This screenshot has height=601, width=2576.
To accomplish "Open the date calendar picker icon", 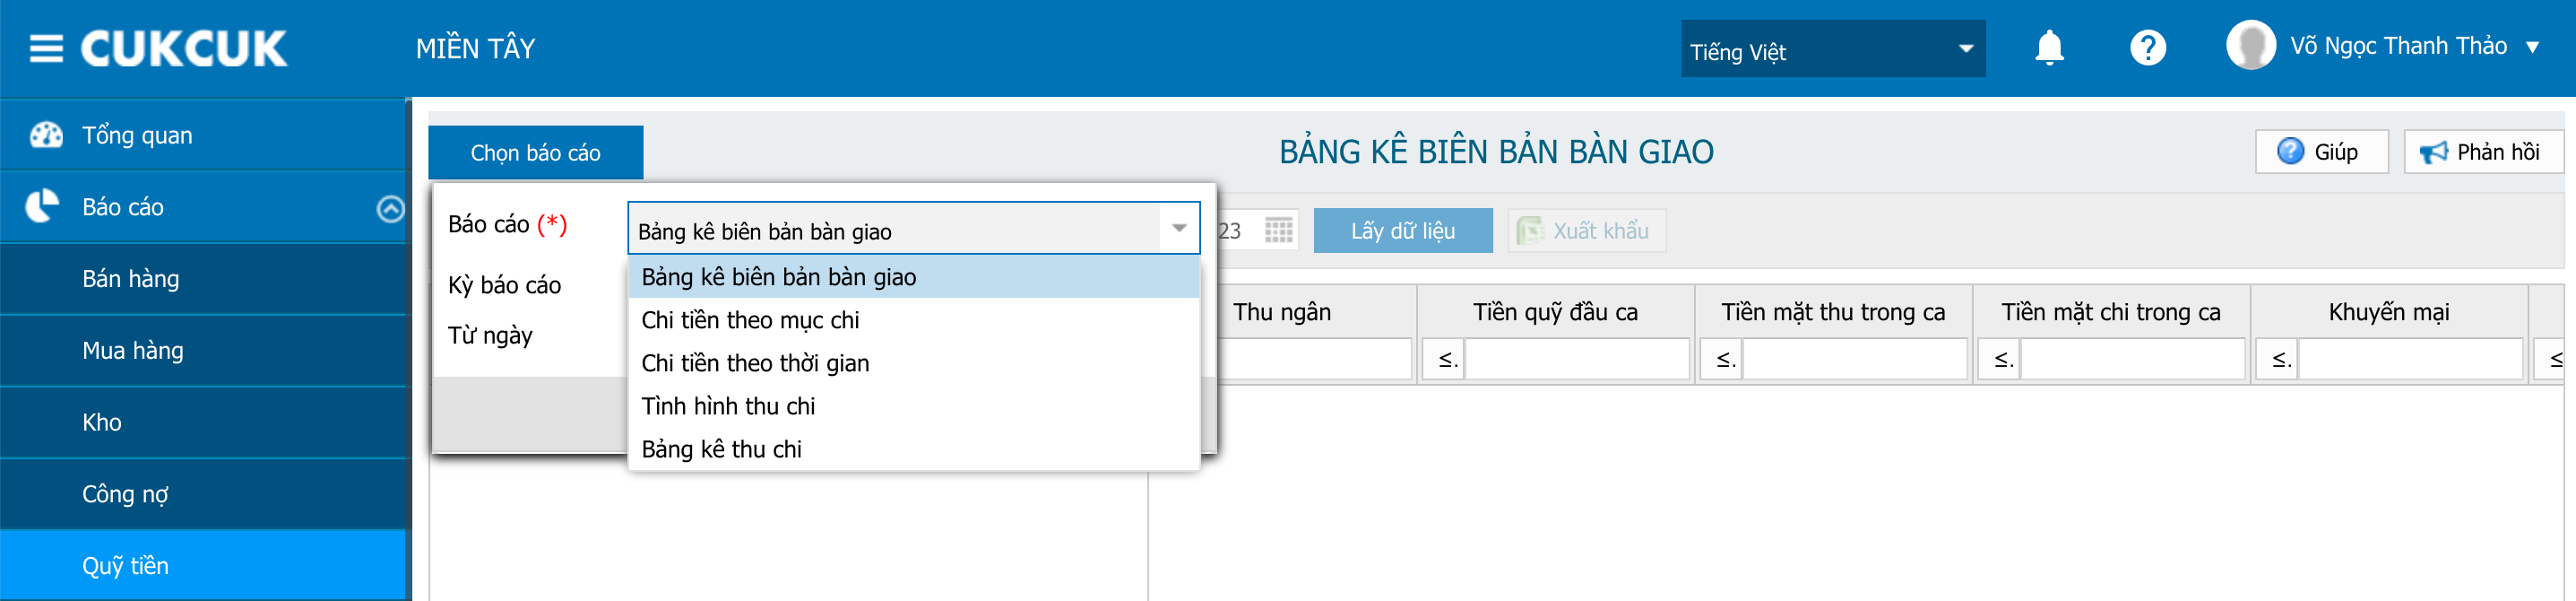I will (1279, 231).
